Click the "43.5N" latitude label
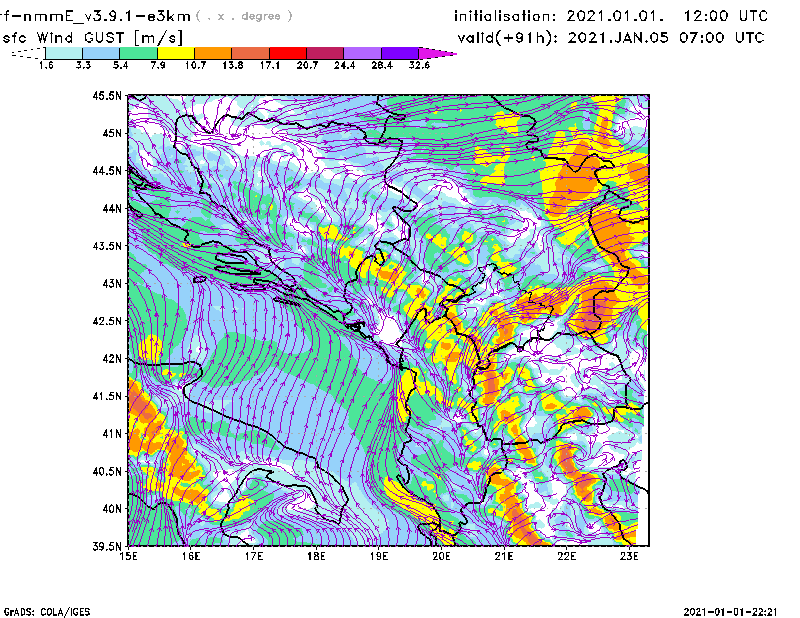 [107, 246]
